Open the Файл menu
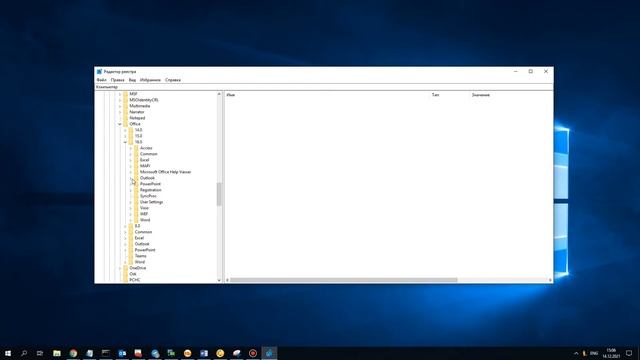 (101, 80)
